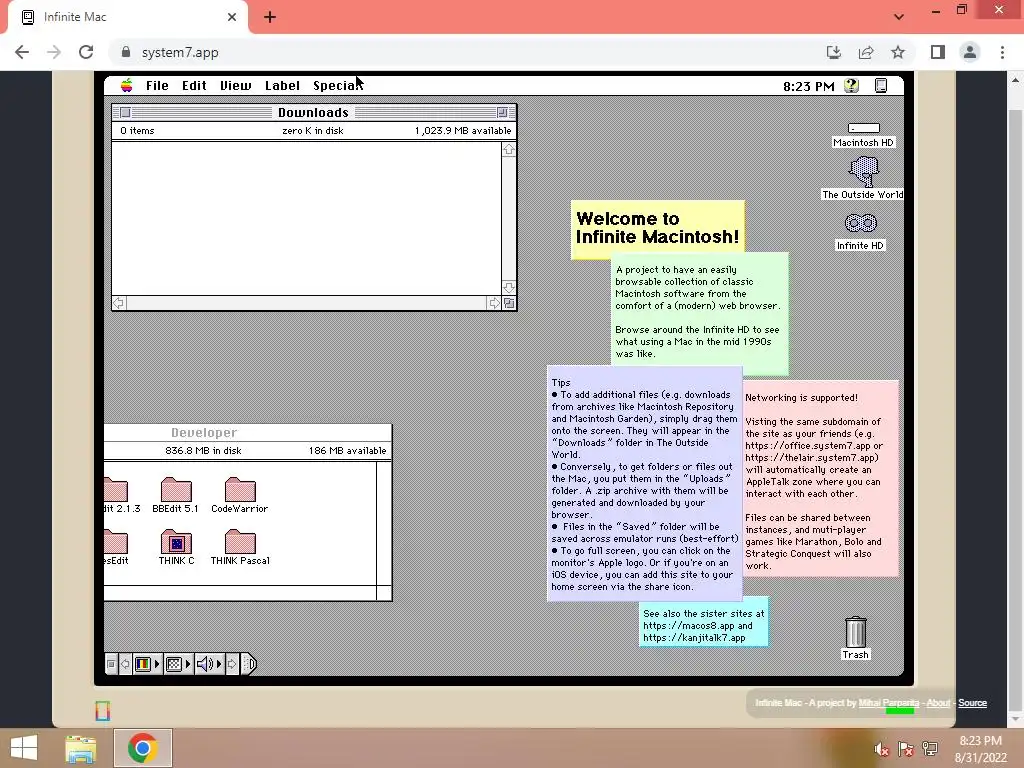Go back in Chrome
Image resolution: width=1024 pixels, height=768 pixels.
[x=22, y=52]
